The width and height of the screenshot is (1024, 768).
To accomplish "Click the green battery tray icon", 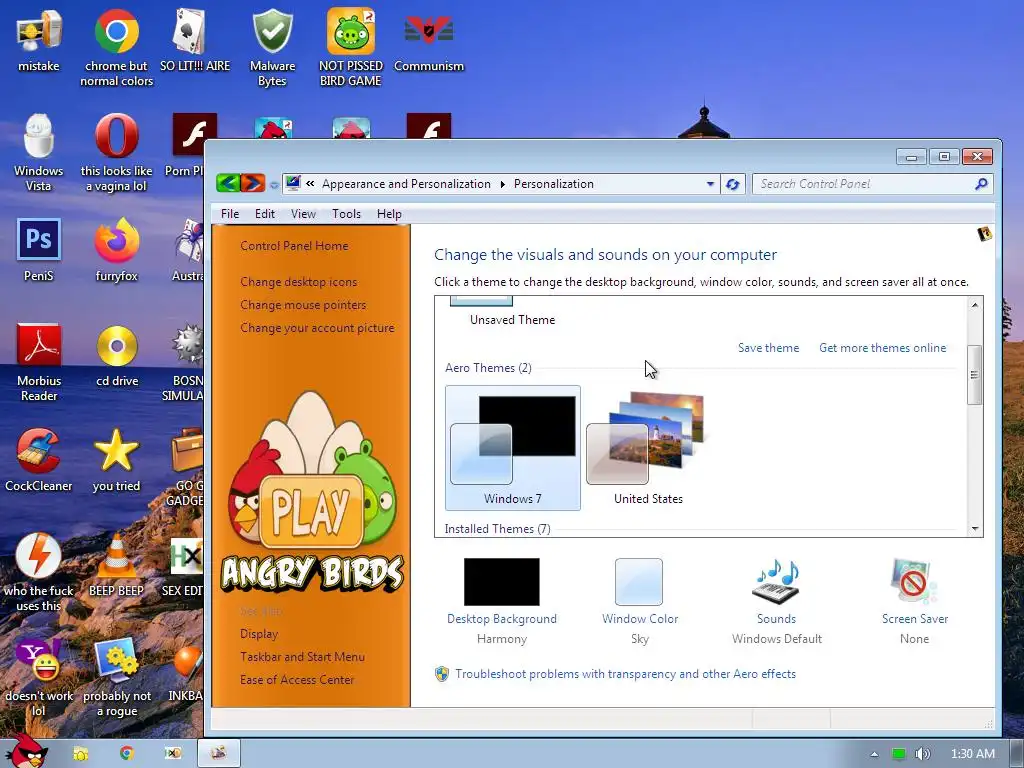I will pyautogui.click(x=899, y=754).
